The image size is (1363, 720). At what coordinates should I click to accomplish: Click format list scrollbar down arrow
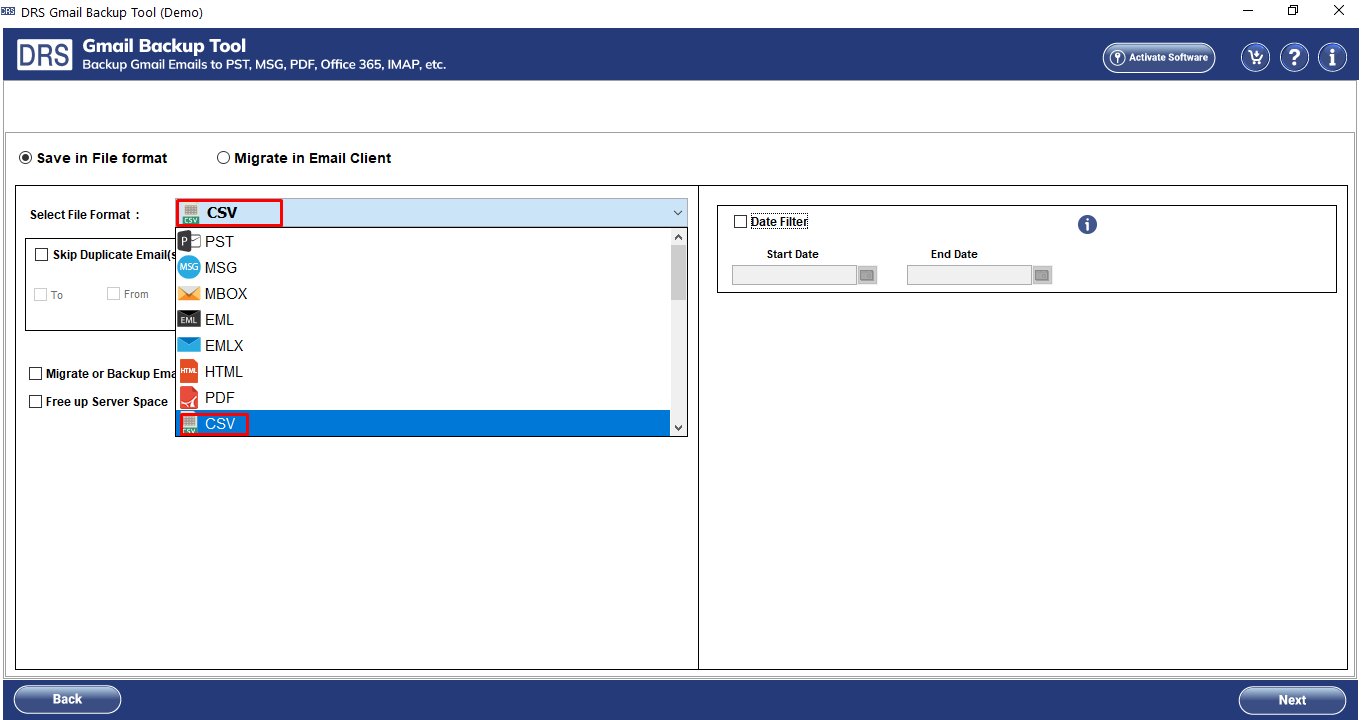(678, 427)
